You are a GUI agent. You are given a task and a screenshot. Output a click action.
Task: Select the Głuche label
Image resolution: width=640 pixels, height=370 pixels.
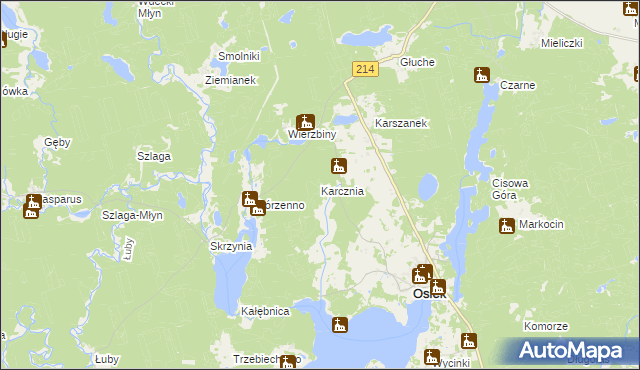(417, 62)
